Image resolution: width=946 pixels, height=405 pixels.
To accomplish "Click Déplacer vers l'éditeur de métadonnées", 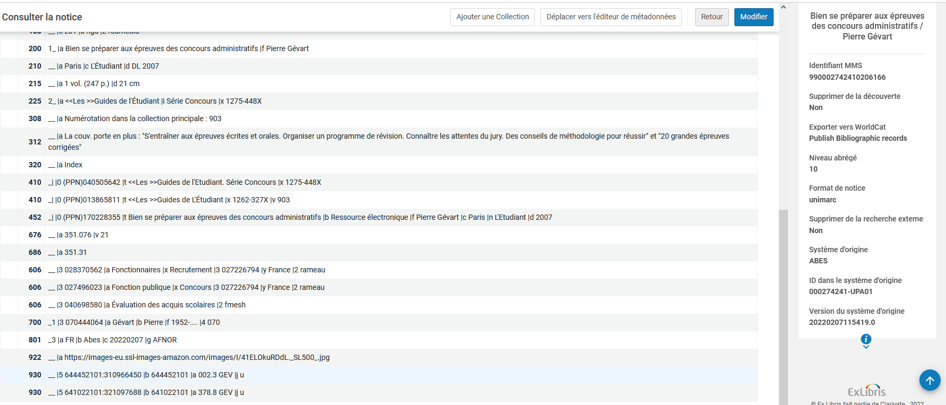I will tap(610, 17).
